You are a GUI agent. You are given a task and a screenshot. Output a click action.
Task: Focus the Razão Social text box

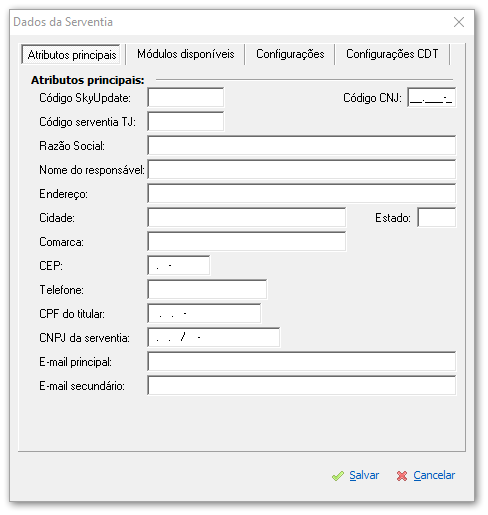pyautogui.click(x=302, y=145)
